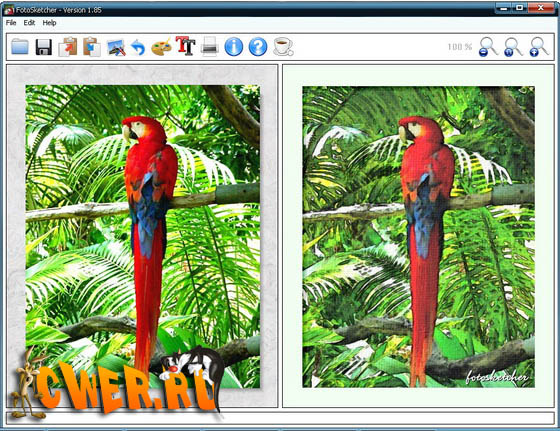Reset zoom with the middle magnifier
The image size is (560, 431).
pyautogui.click(x=513, y=47)
